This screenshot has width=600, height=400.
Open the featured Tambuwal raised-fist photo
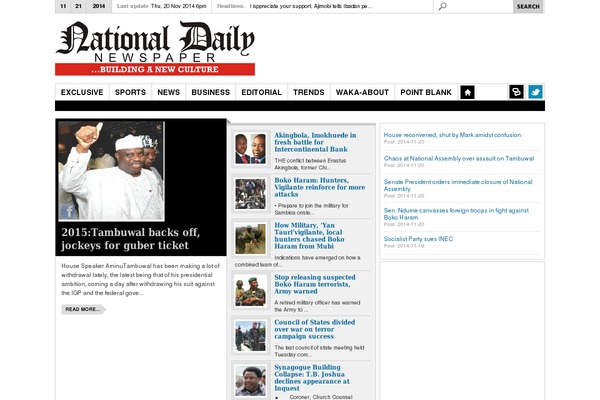pyautogui.click(x=111, y=171)
